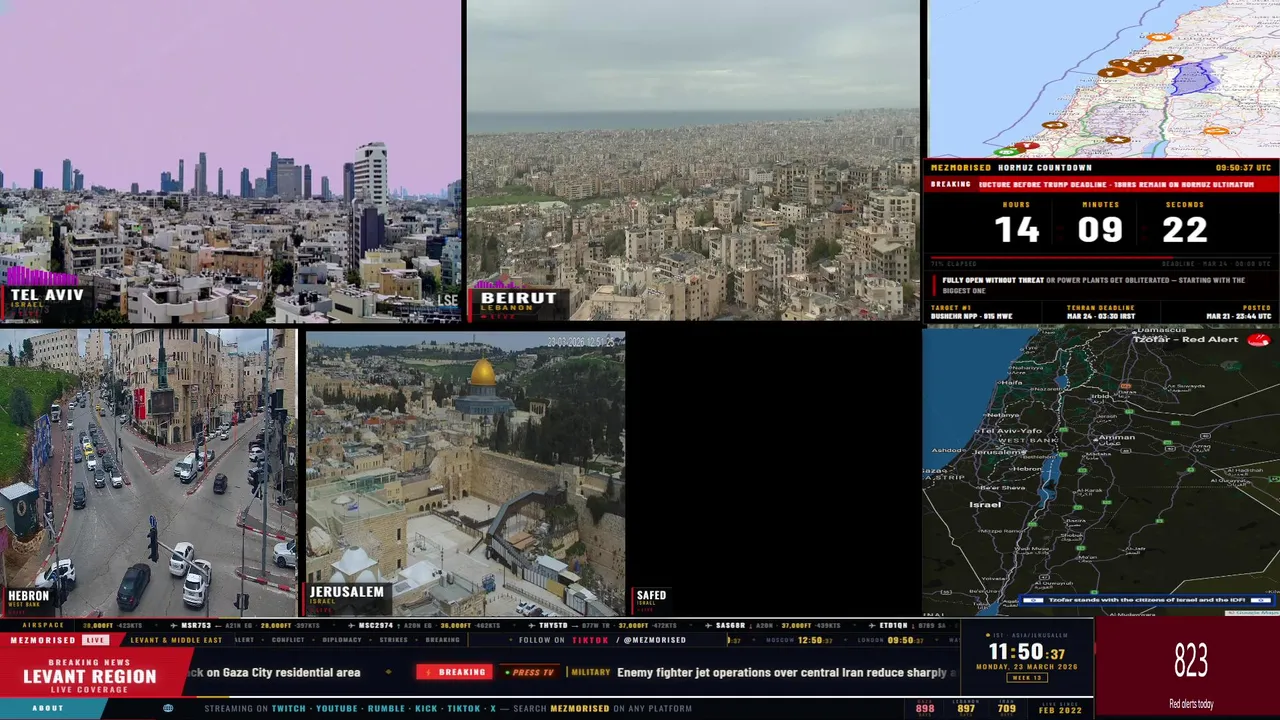1280x720 pixels.
Task: Select the LEVANT & MIDDLE EAST tab
Action: click(x=176, y=640)
